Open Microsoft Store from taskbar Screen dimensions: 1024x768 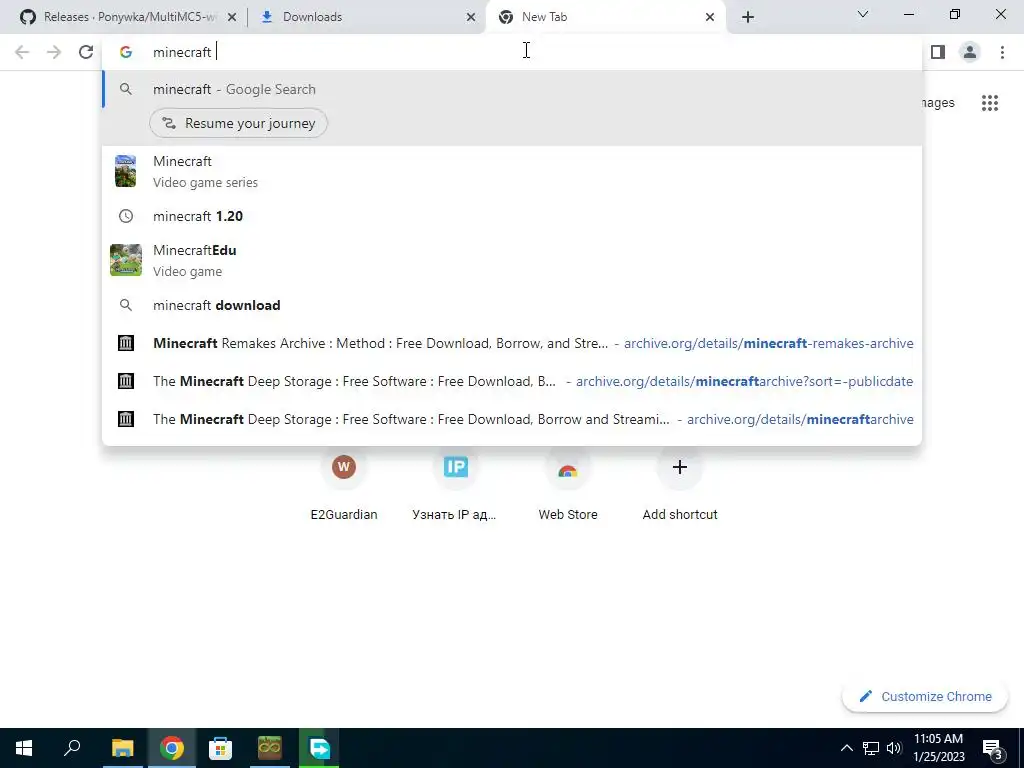pyautogui.click(x=220, y=748)
